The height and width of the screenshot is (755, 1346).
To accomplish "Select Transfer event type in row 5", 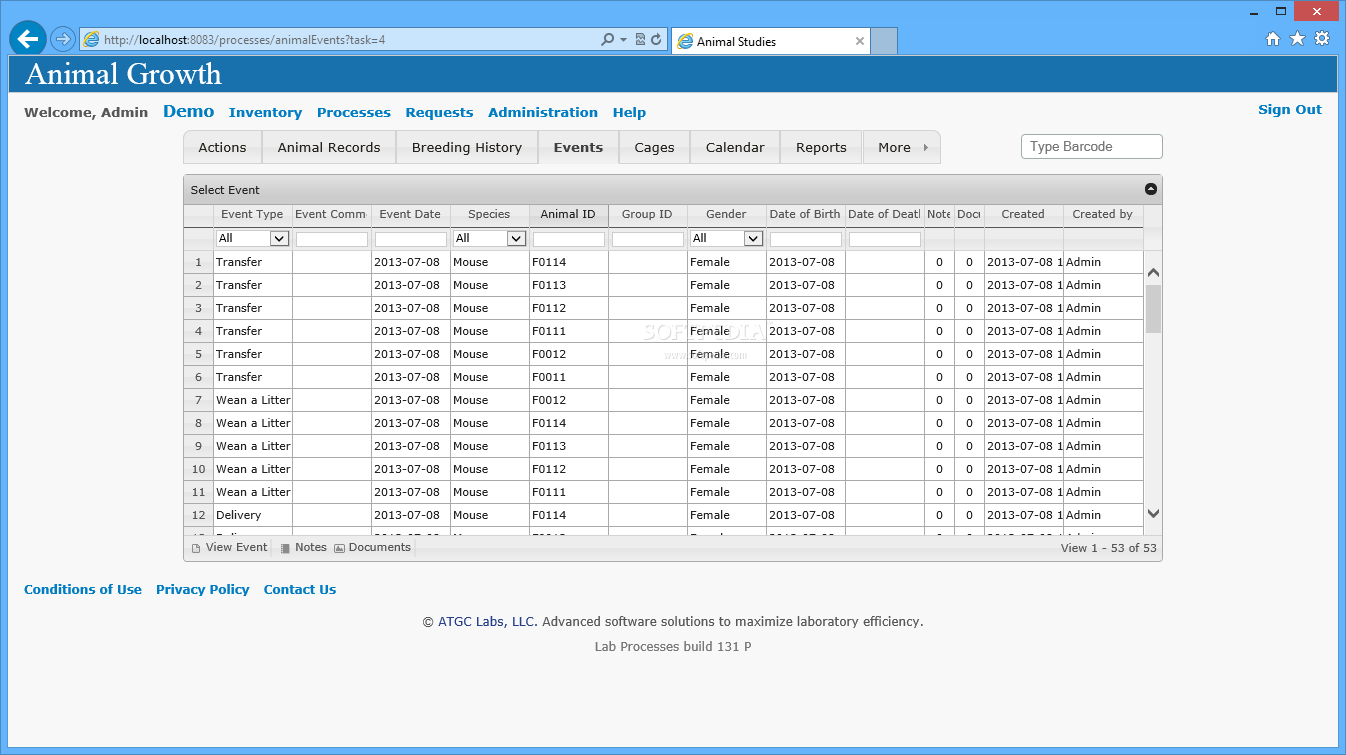I will tap(253, 354).
